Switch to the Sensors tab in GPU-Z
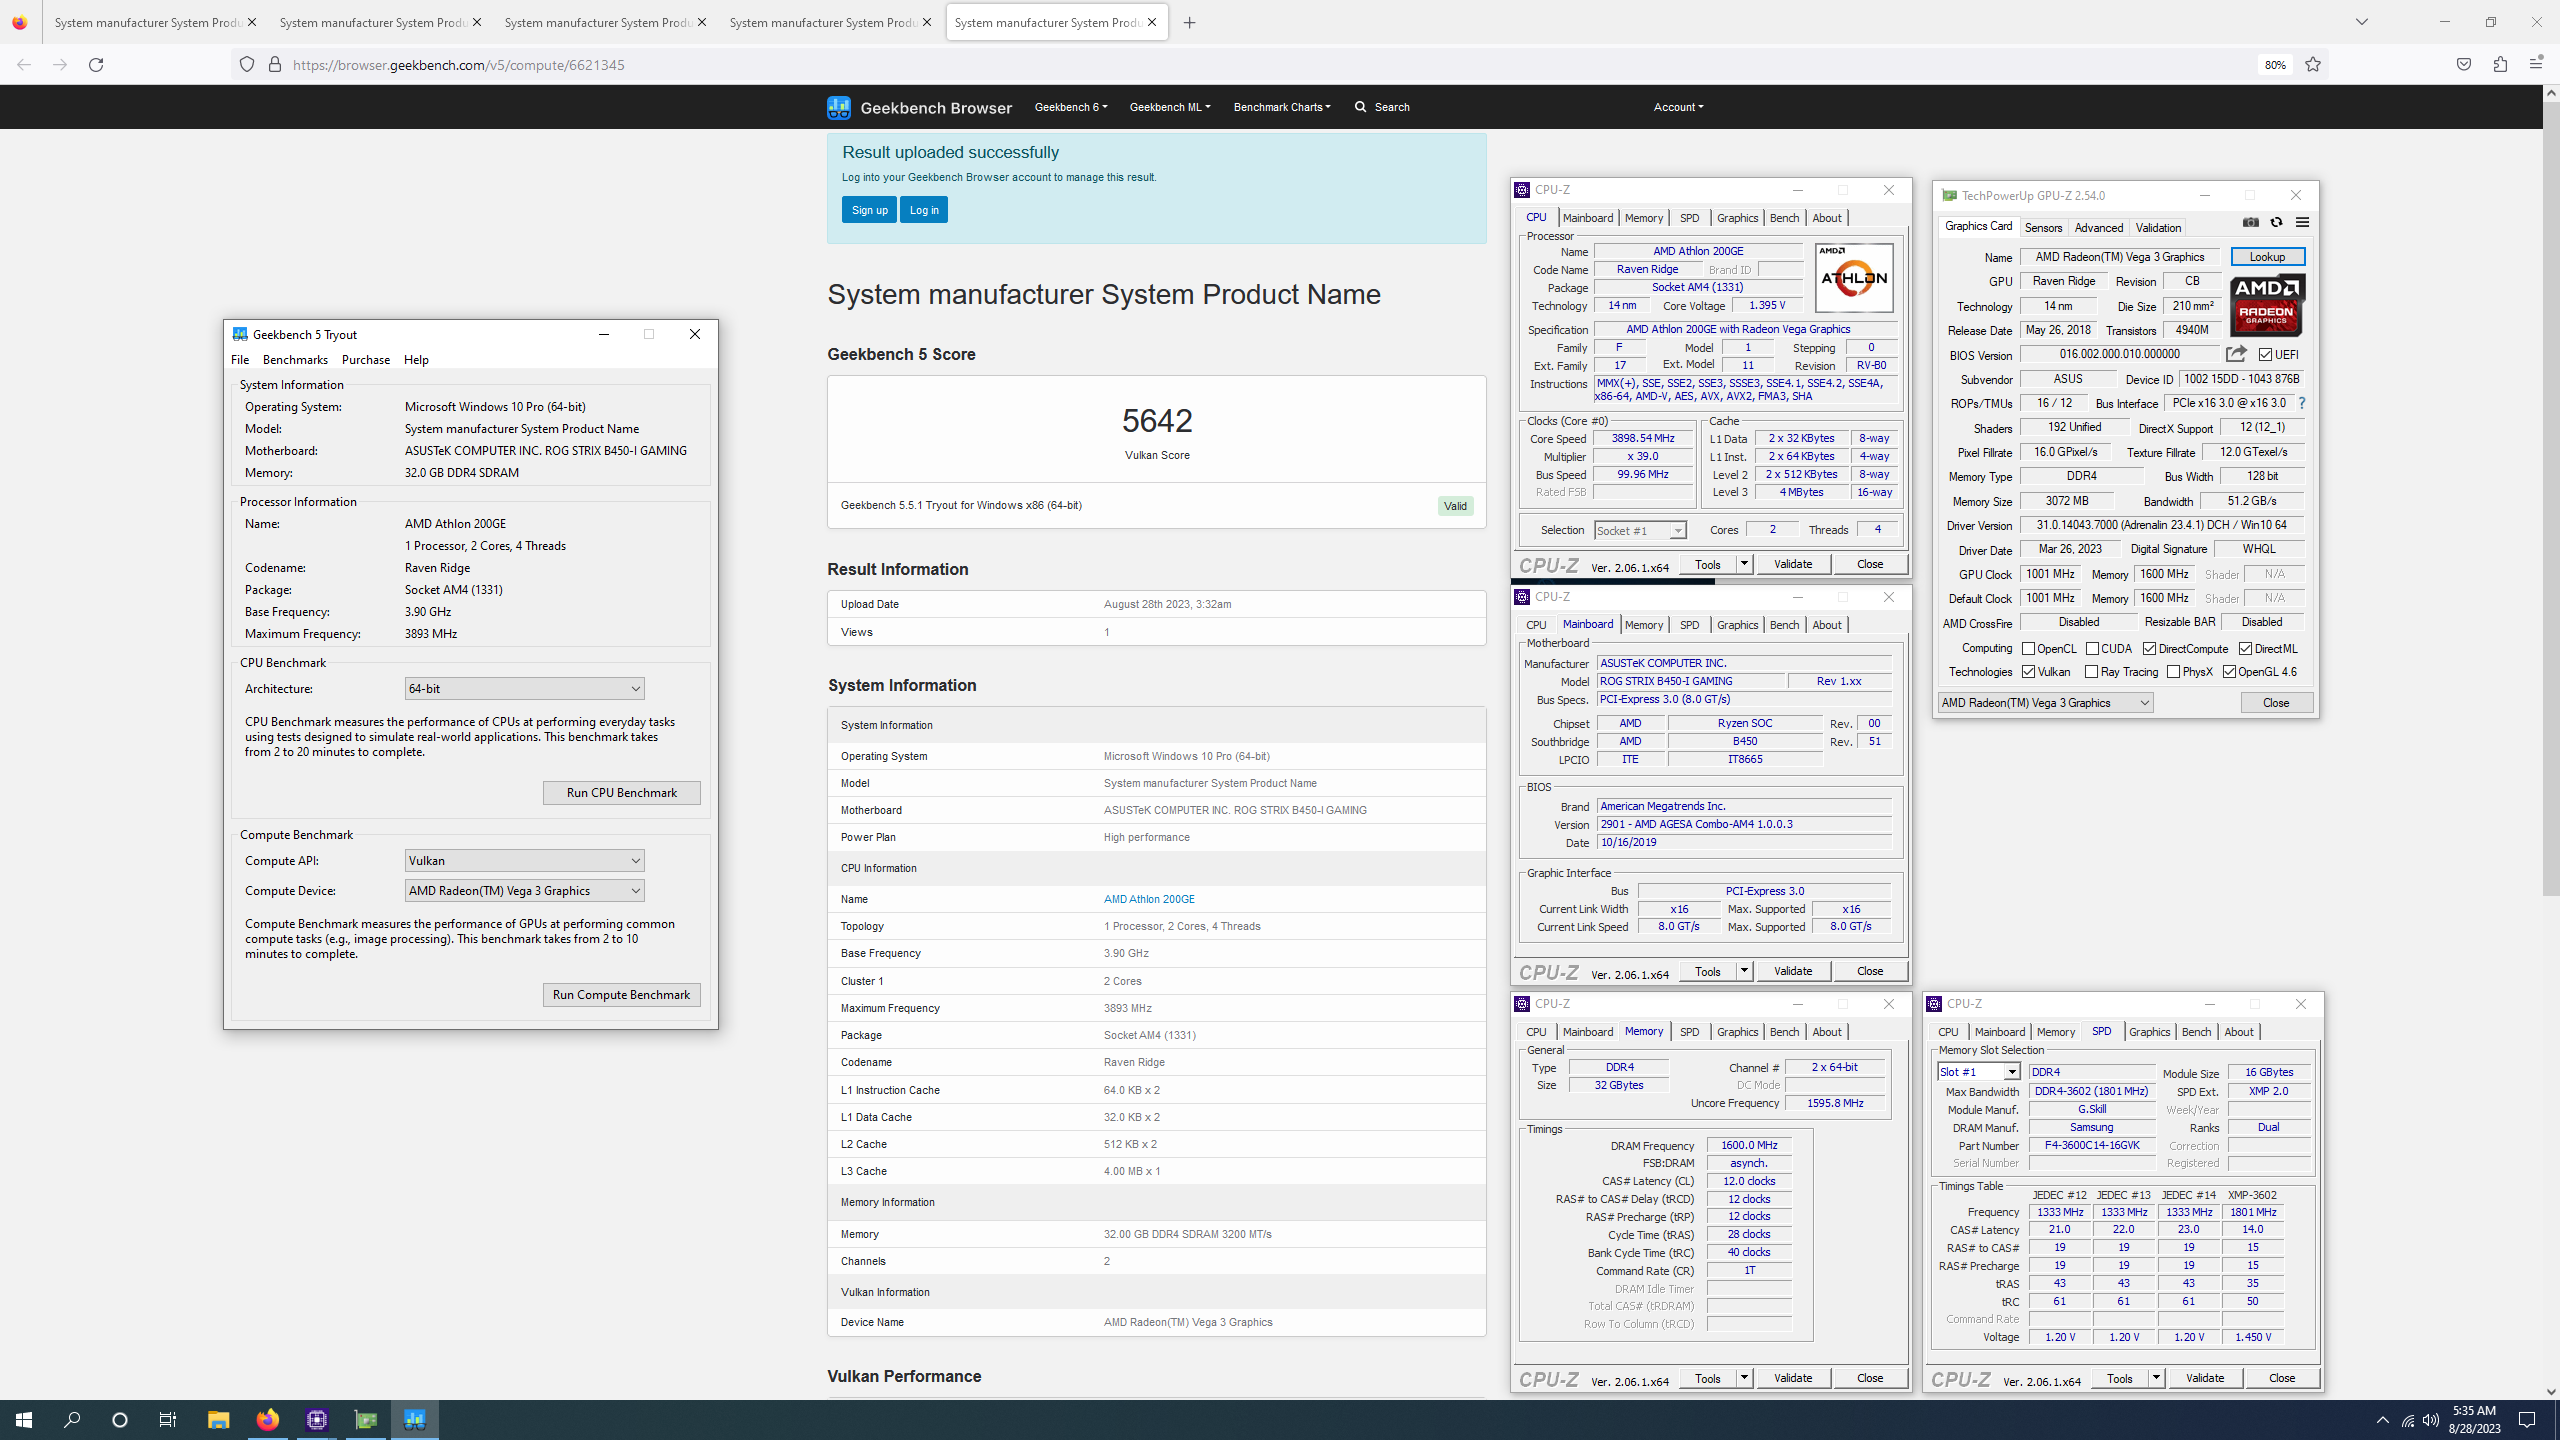The width and height of the screenshot is (2560, 1440). point(2043,228)
